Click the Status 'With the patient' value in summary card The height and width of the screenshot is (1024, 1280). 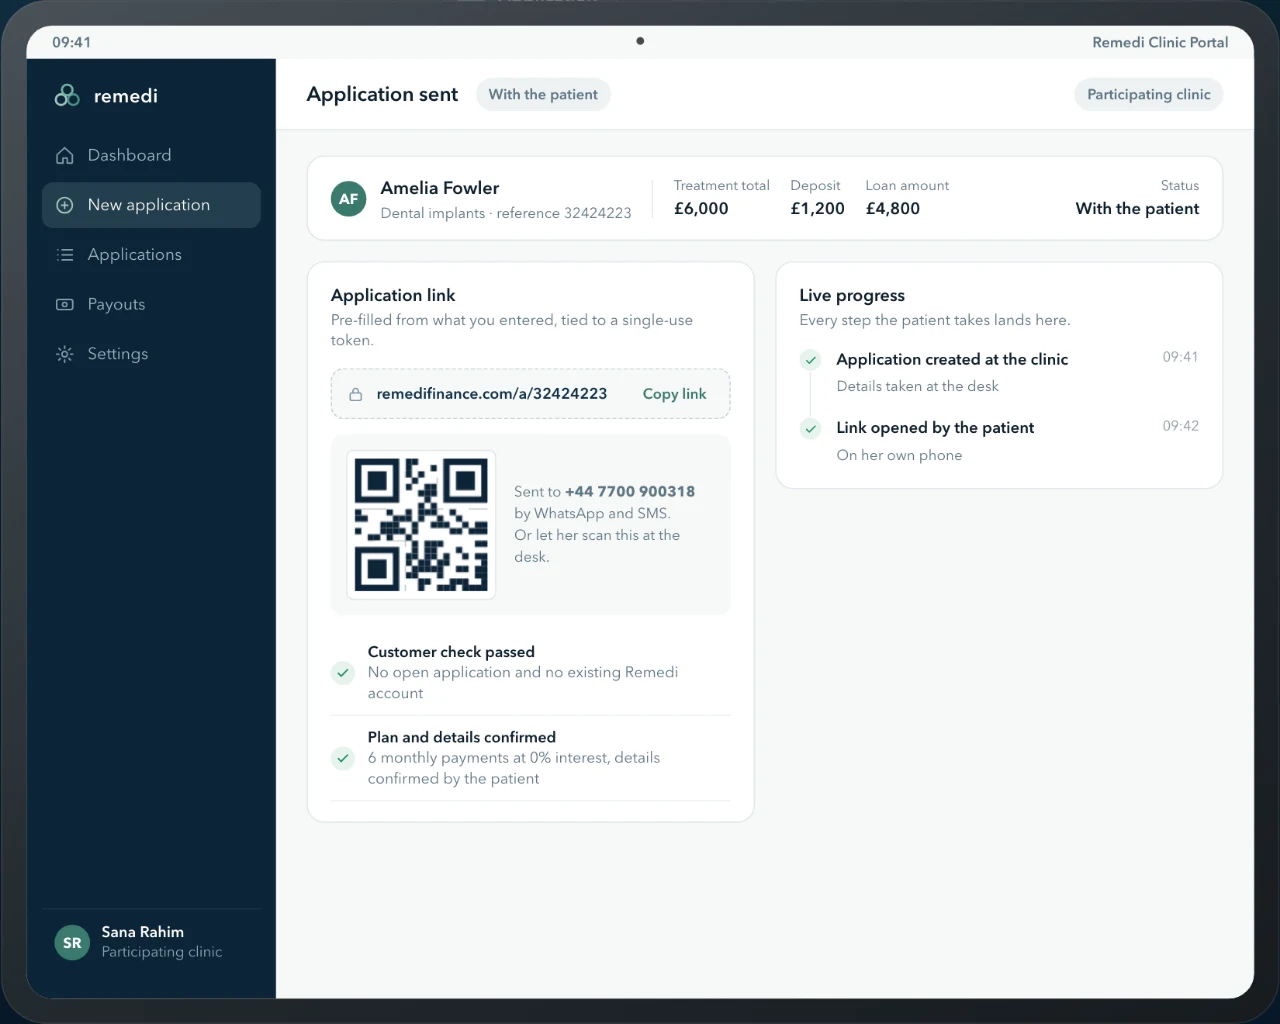click(1137, 208)
